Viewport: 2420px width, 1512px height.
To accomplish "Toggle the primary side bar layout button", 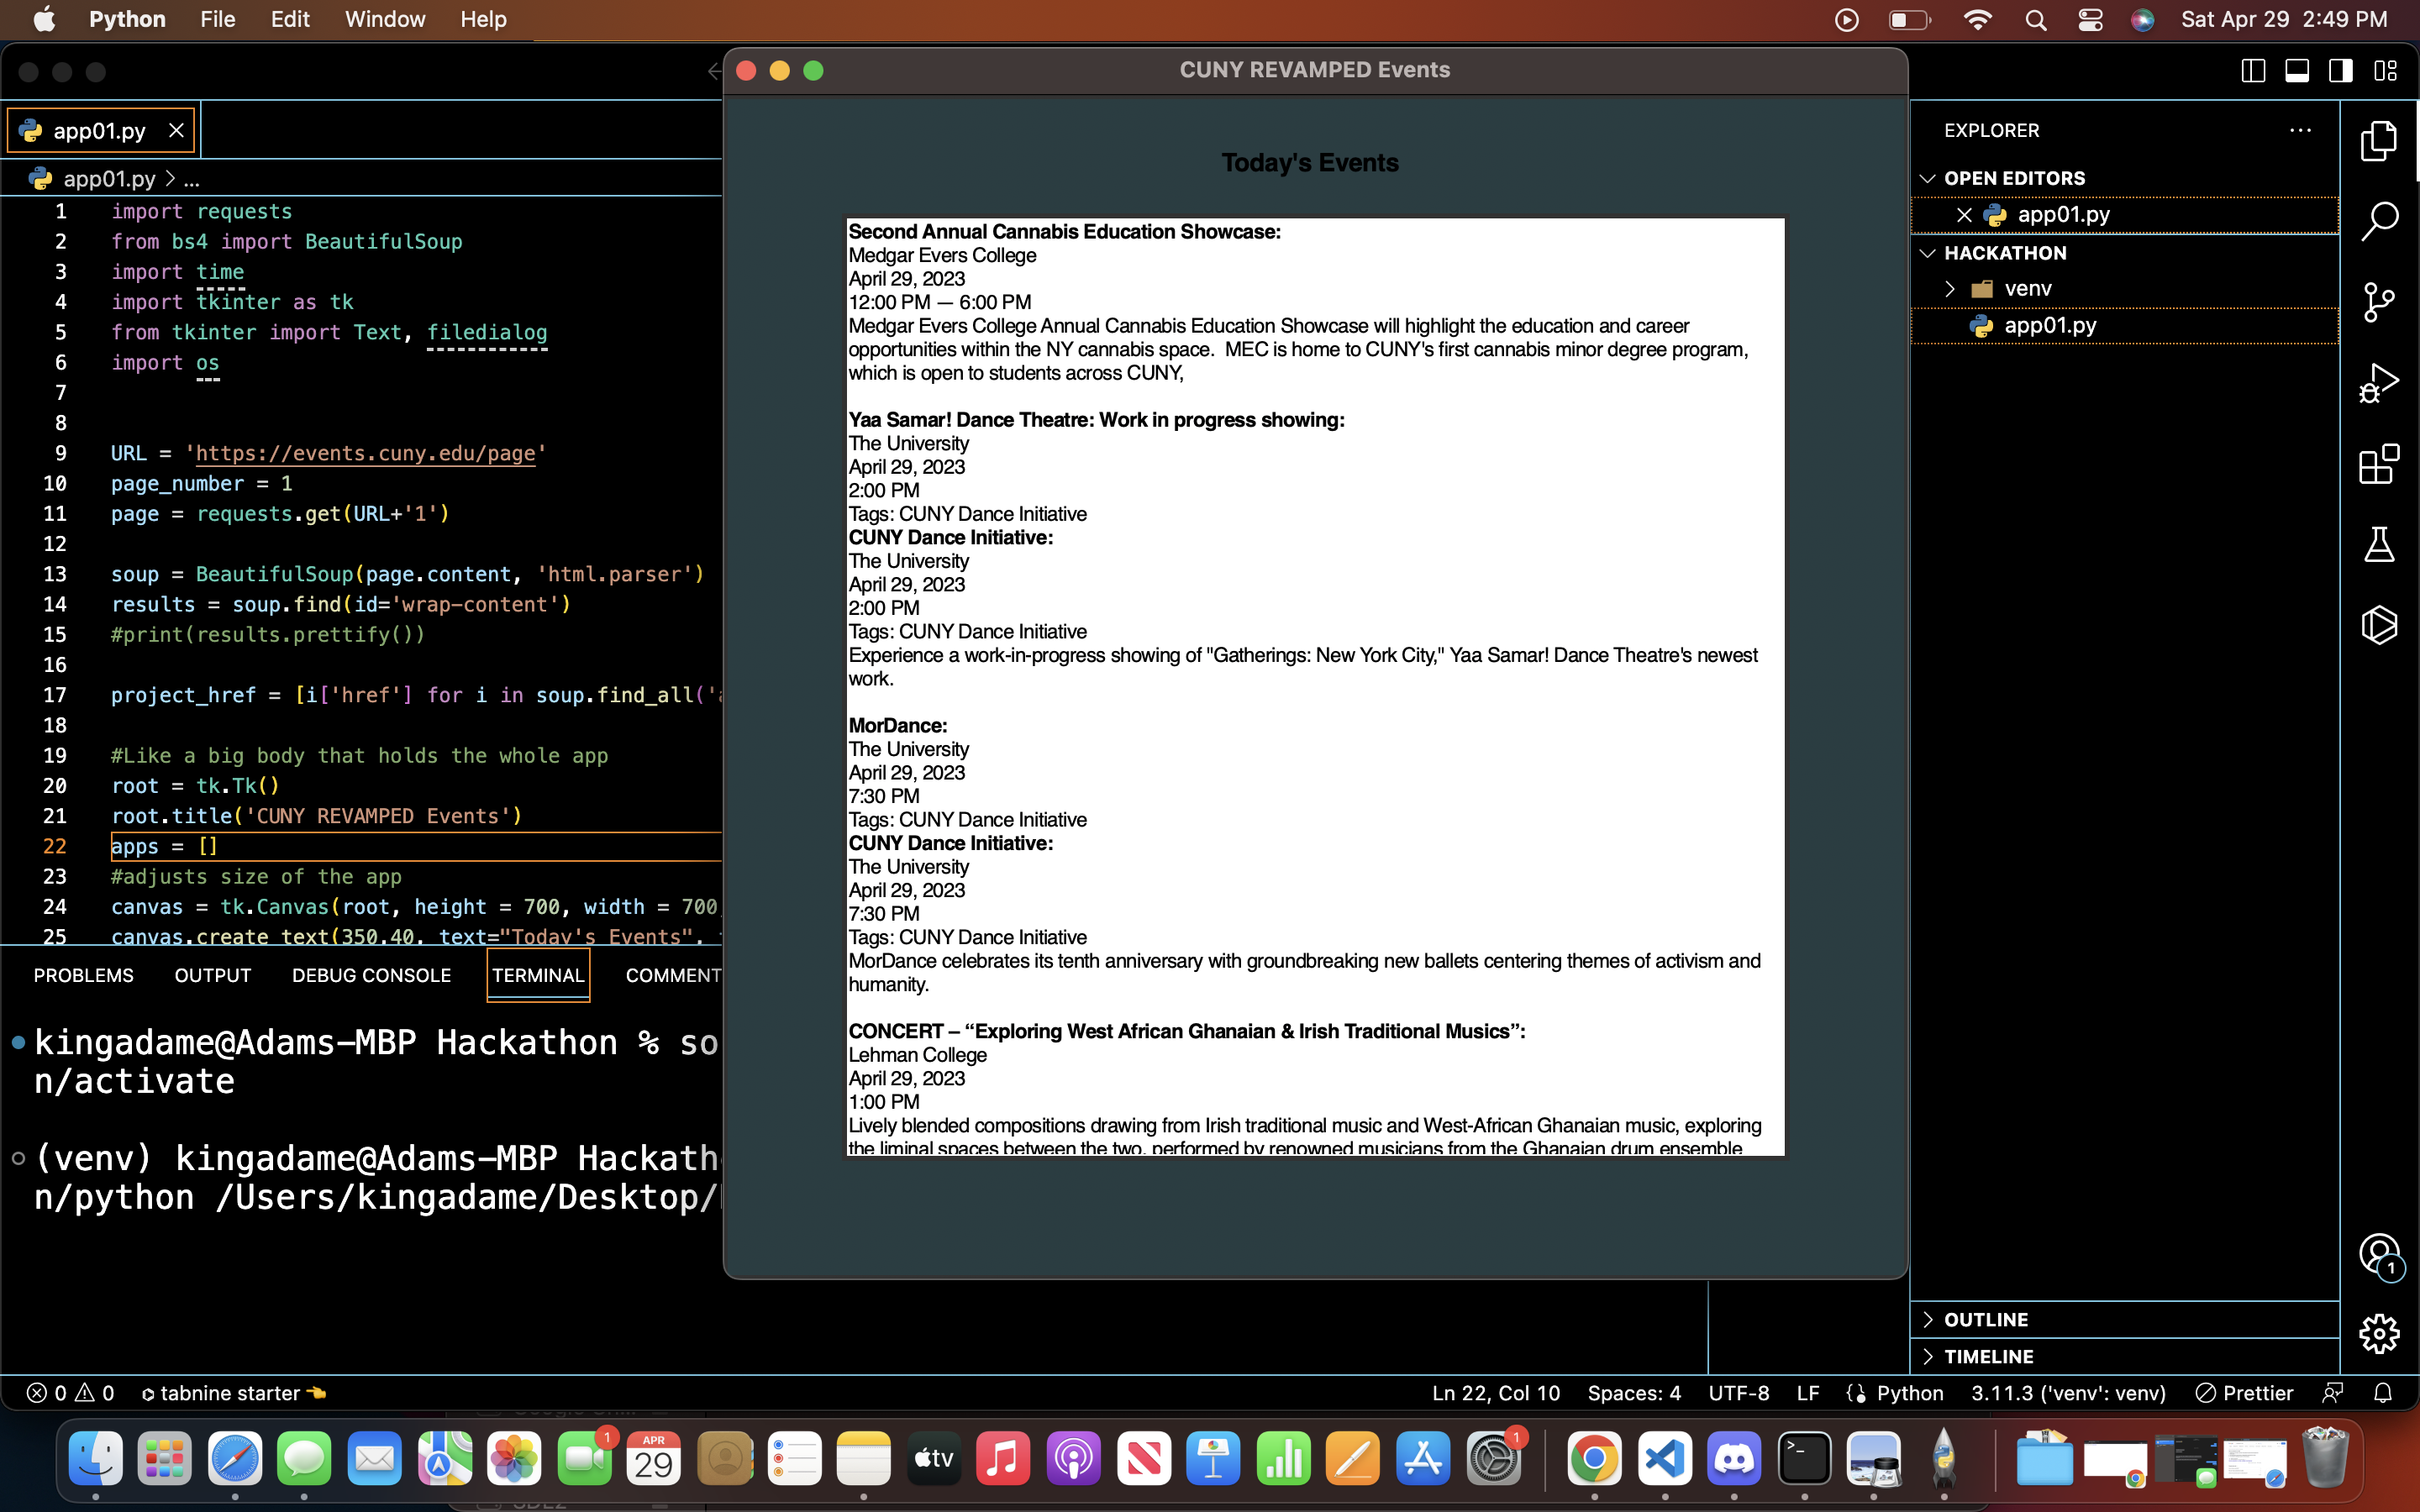I will click(x=2253, y=71).
